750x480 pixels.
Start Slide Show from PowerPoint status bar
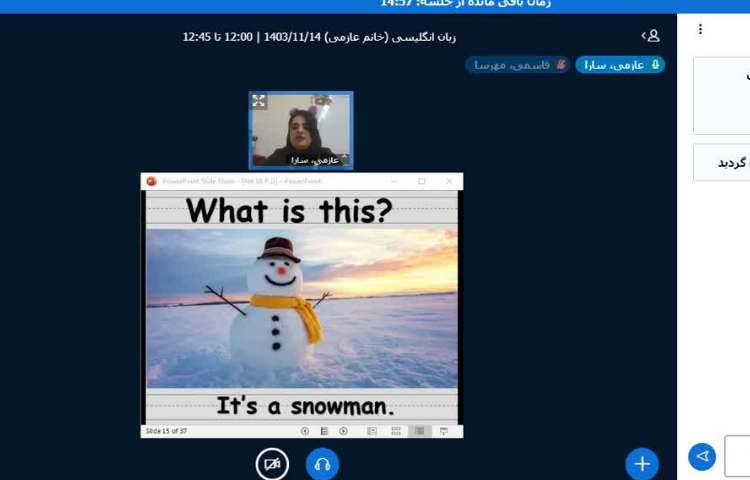[x=444, y=431]
